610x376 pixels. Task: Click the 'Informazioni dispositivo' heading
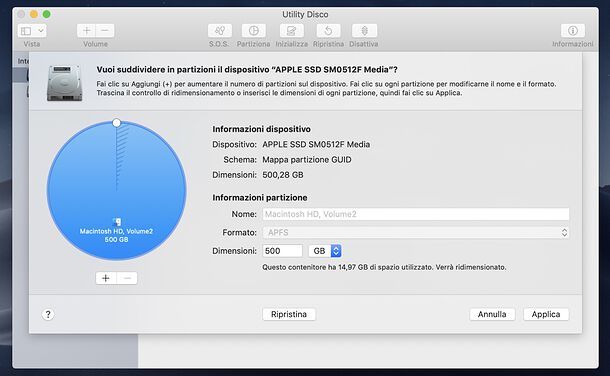[261, 129]
